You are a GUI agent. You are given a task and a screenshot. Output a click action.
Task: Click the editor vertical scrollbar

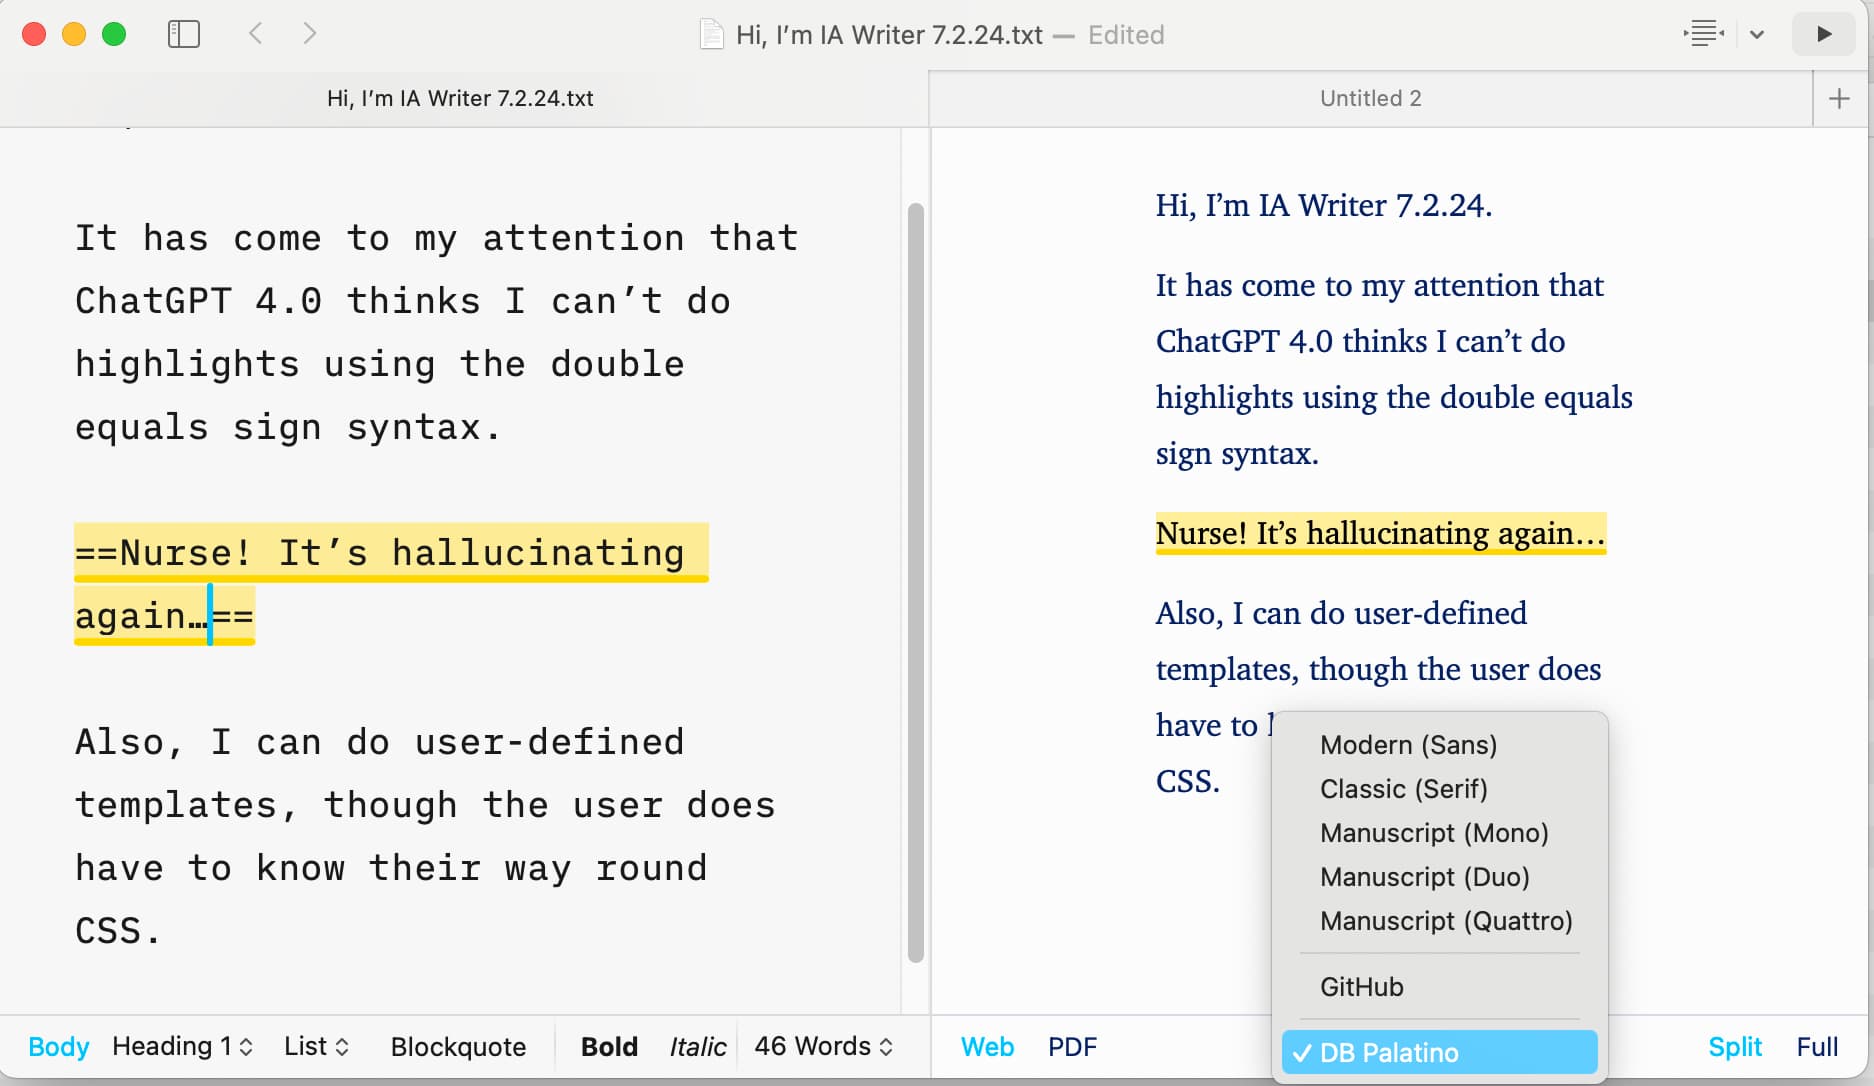915,580
